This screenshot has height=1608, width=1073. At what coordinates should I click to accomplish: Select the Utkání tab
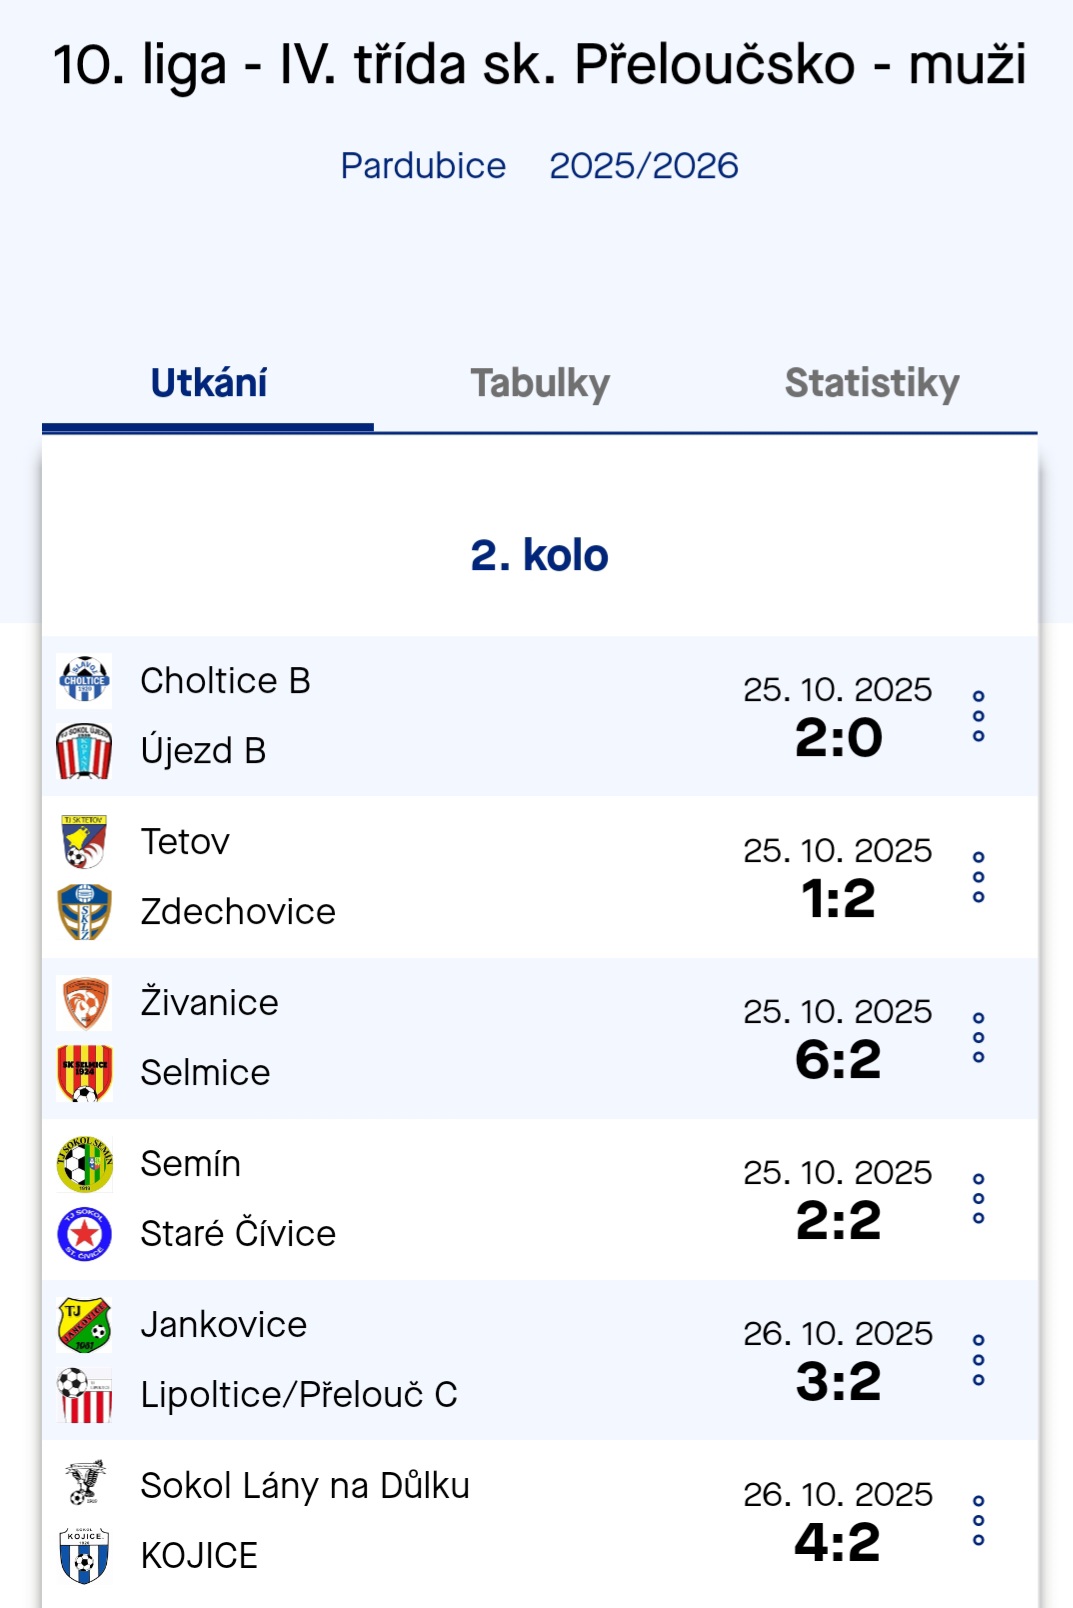click(x=208, y=384)
